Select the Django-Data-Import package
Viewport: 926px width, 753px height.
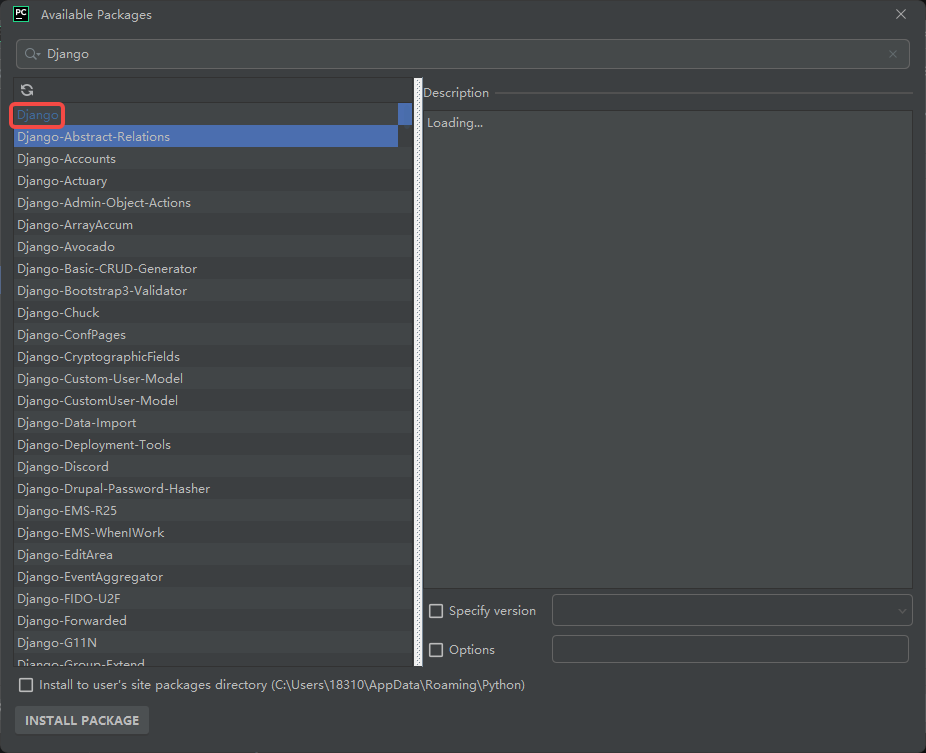click(x=213, y=422)
